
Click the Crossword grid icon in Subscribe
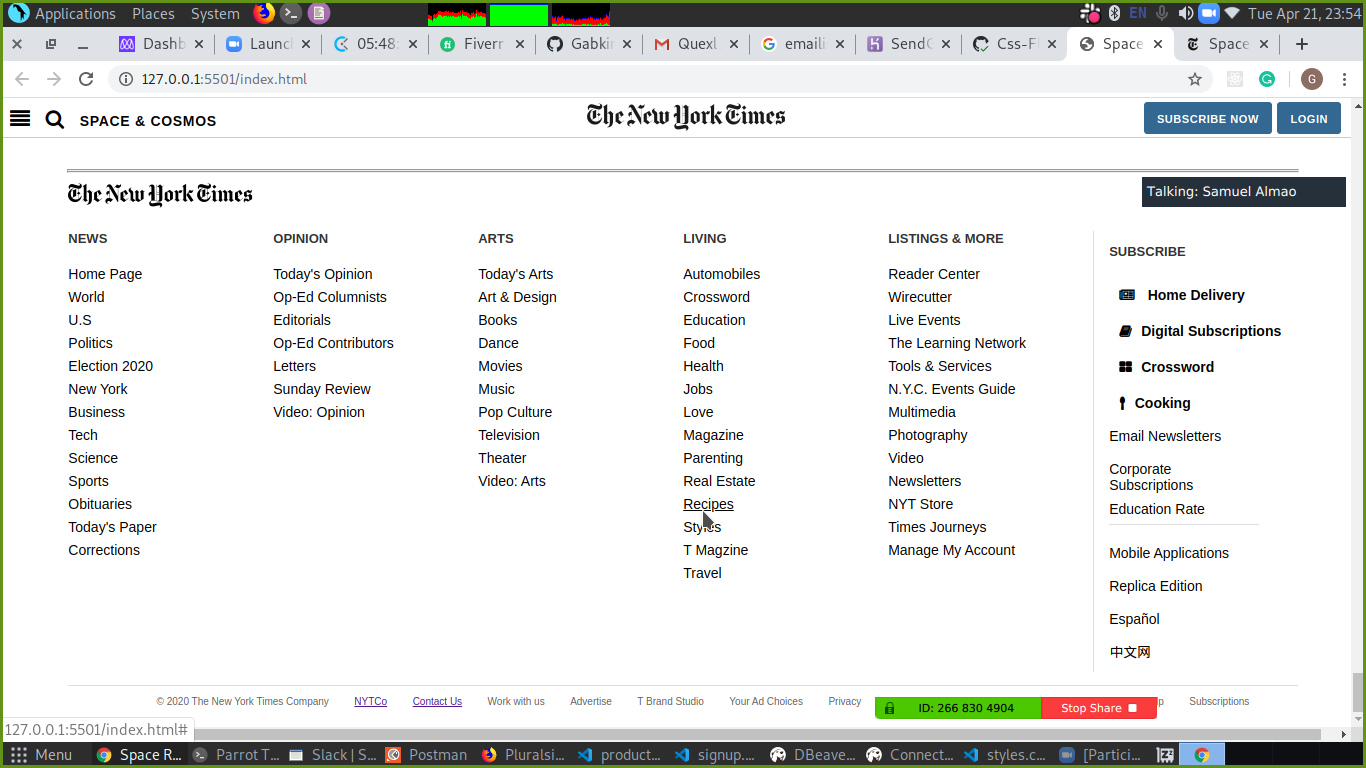tap(1125, 367)
